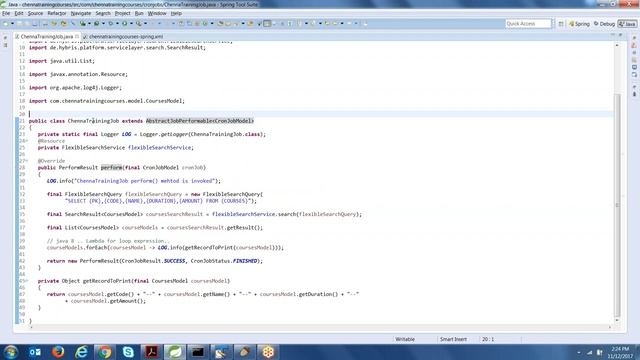Open the Project menu

click(122, 13)
